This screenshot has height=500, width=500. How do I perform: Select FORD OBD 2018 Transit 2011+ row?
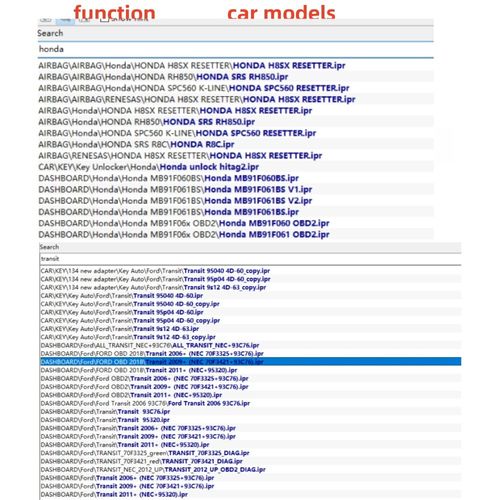(x=250, y=370)
